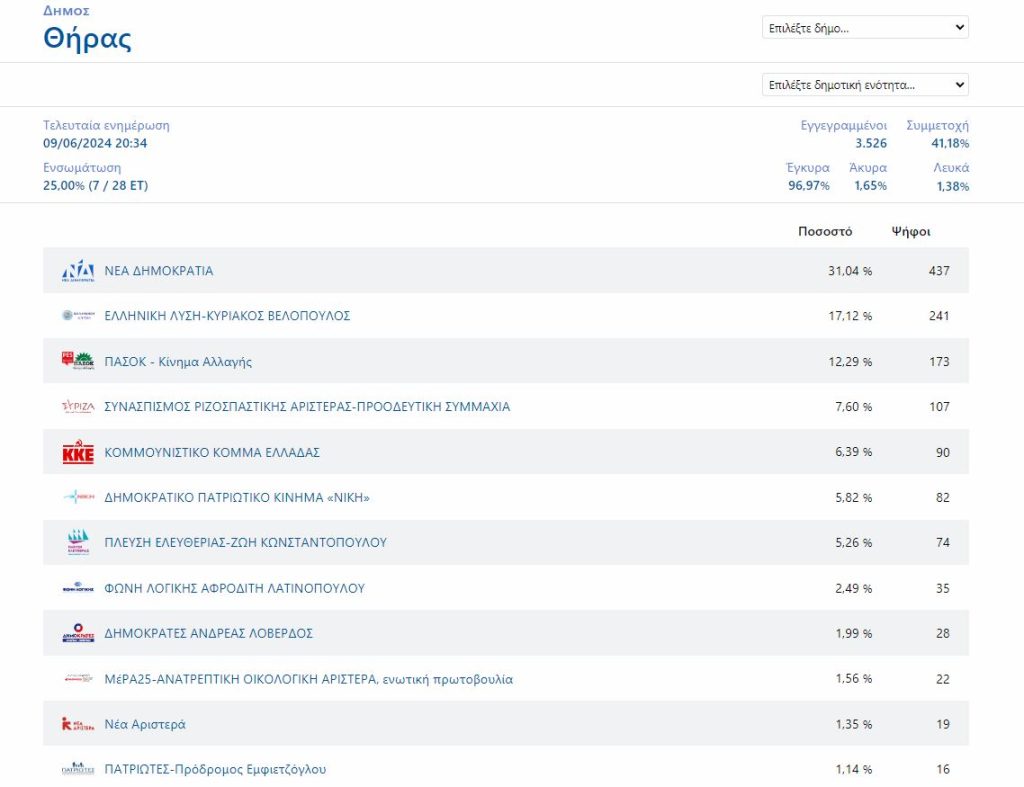Click the percentage '12,29 %'
Image resolution: width=1024 pixels, height=787 pixels.
coord(850,361)
